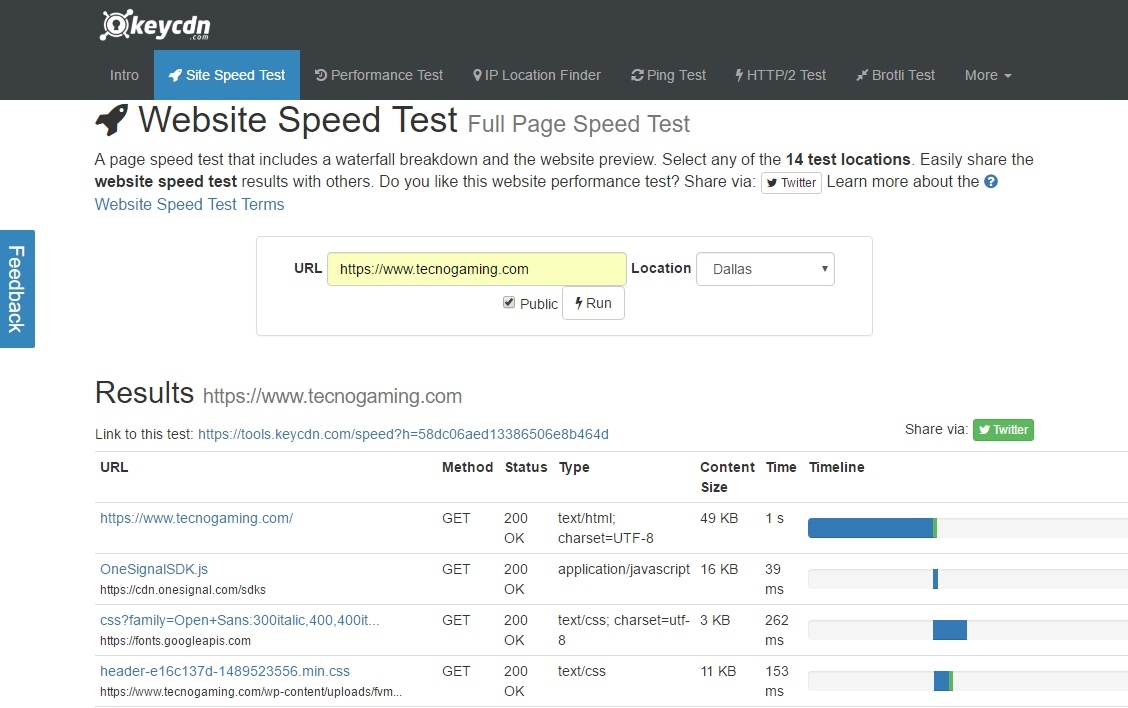Screen dimensions: 1128x708
Task: Click the "https://cdn.onesignal.com/sdks" text
Action: tap(183, 590)
